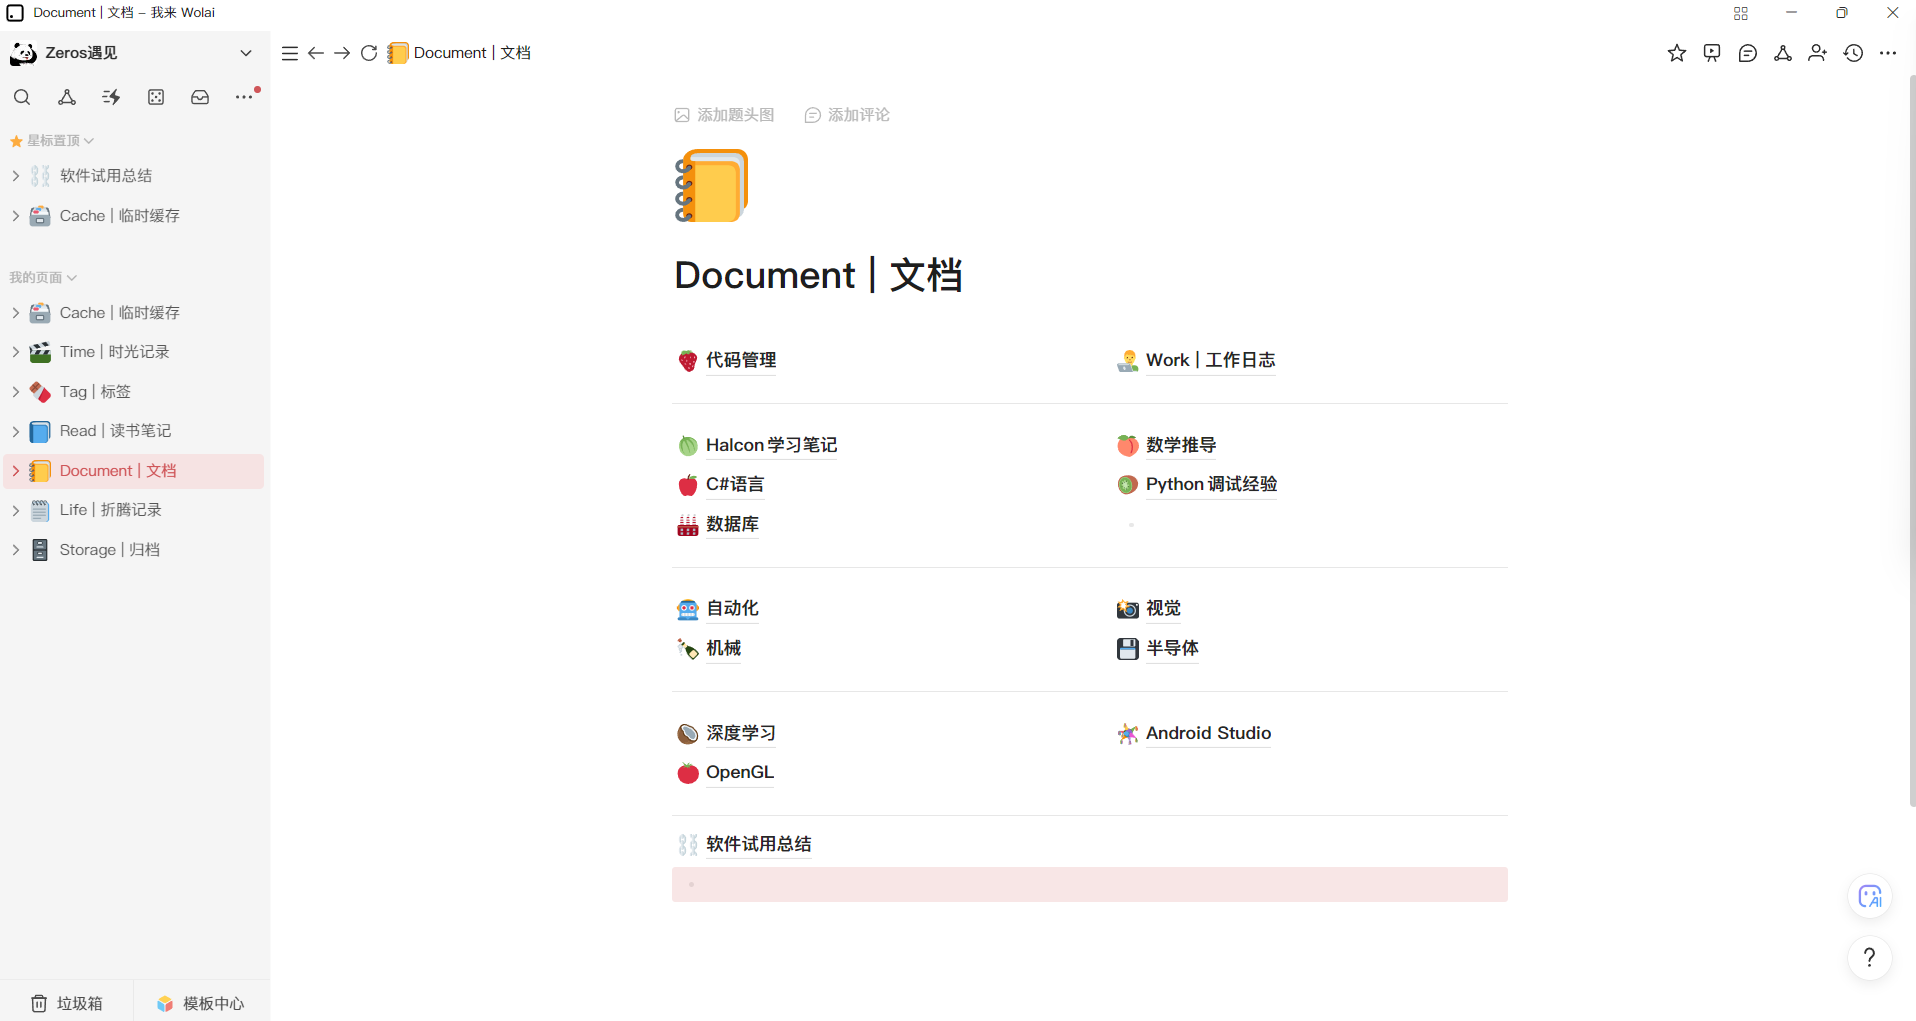Click the search icon in sidebar
The image size is (1916, 1021).
tap(22, 97)
